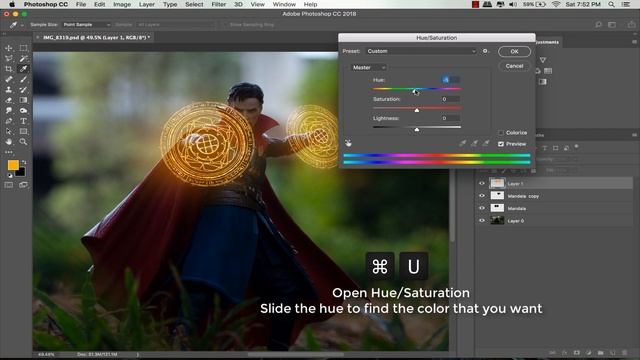
Task: Hide Layer 0 with its eye icon
Action: click(482, 220)
